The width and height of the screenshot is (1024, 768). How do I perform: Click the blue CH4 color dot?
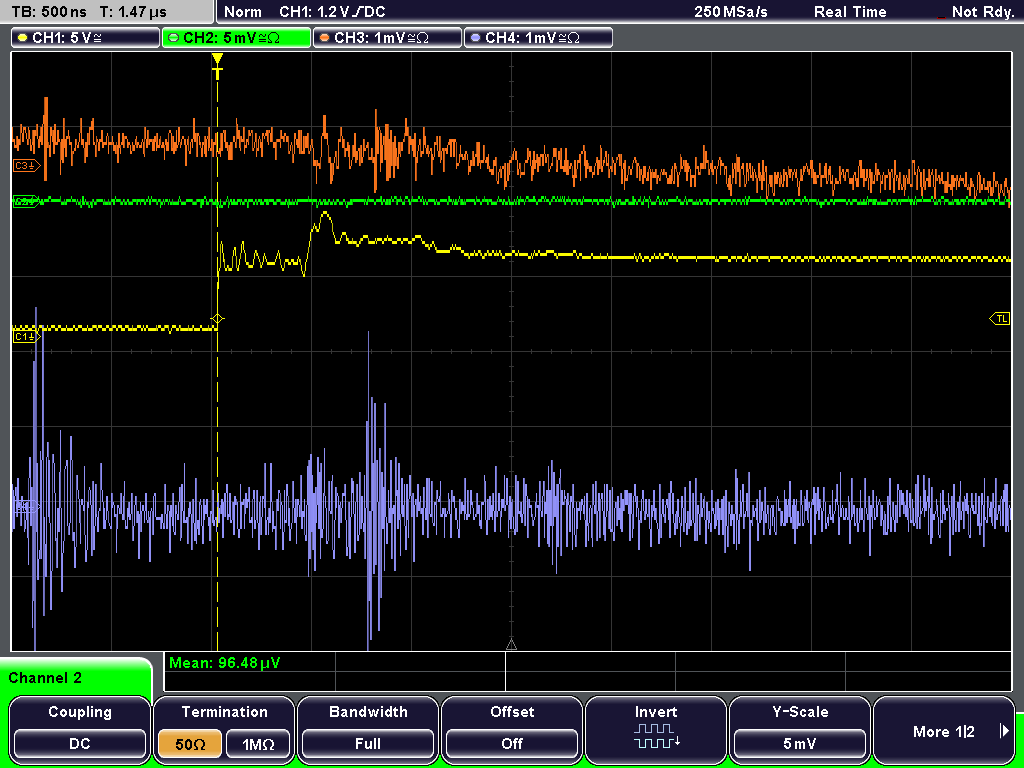point(475,38)
